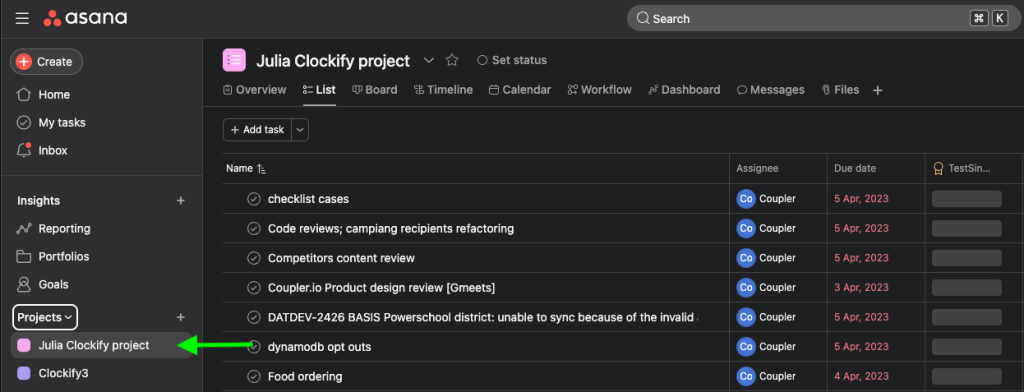This screenshot has height=392, width=1024.
Task: Open 'Competitors content review' task
Action: click(x=341, y=258)
